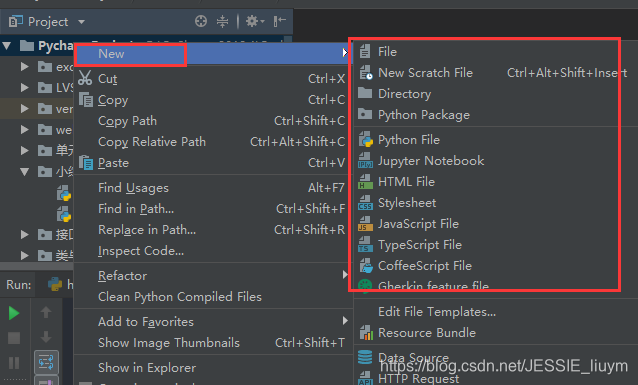638x385 pixels.
Task: Click the Python Package icon
Action: click(x=365, y=114)
